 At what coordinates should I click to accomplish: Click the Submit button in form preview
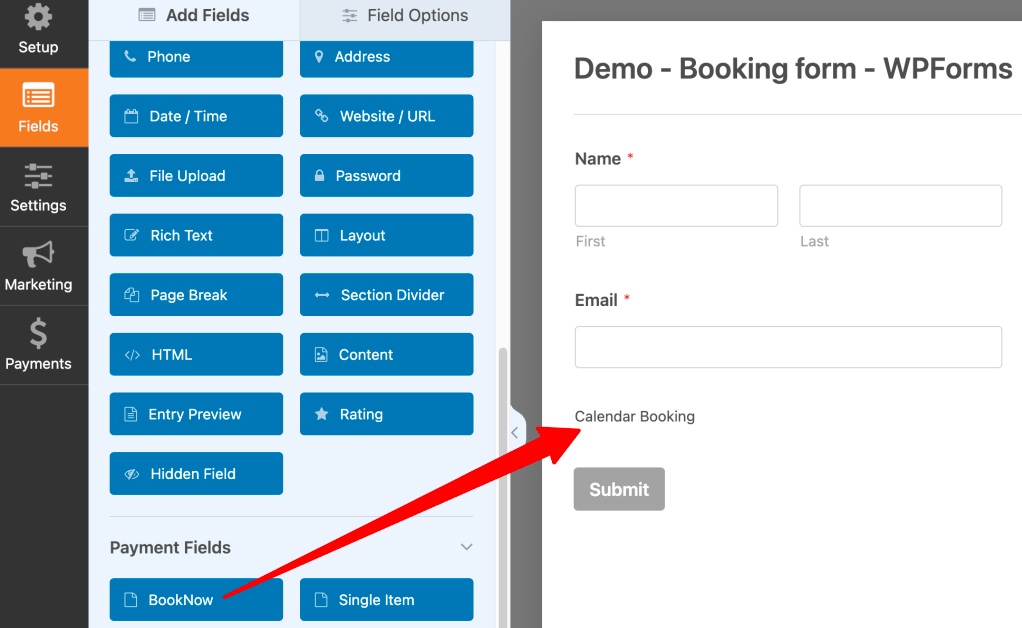coord(619,489)
